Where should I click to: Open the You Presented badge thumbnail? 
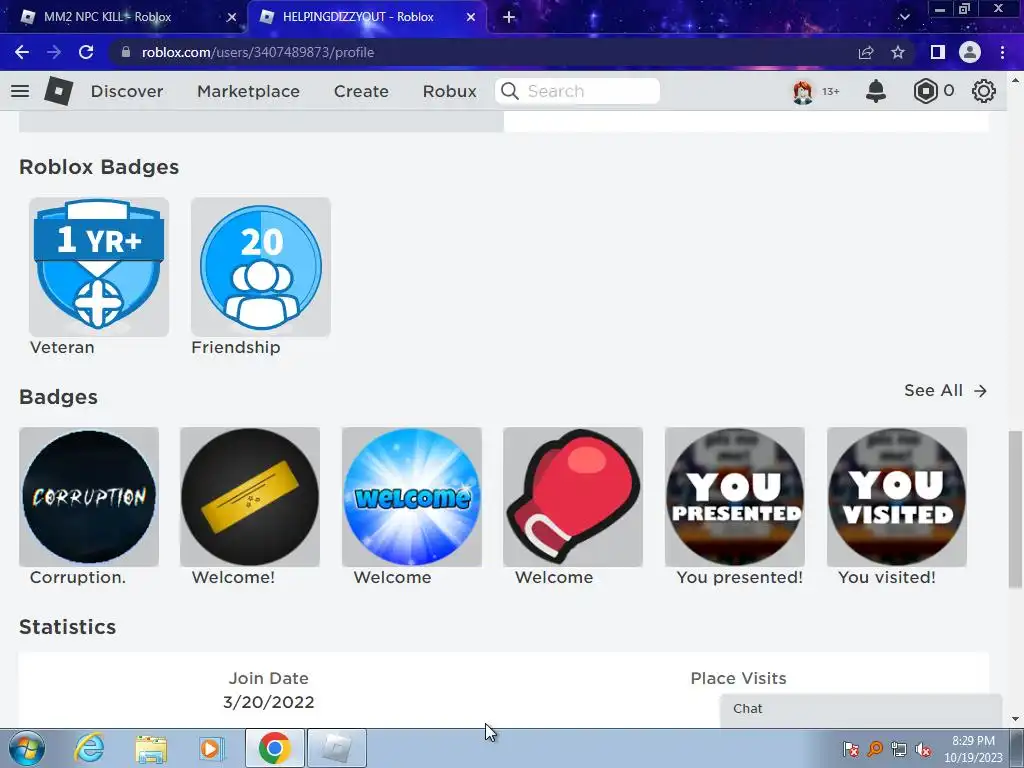(x=735, y=497)
